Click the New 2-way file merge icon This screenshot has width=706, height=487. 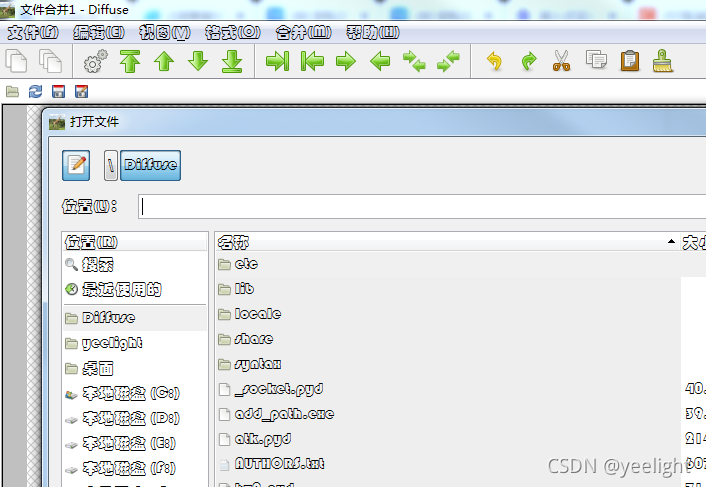click(x=16, y=61)
